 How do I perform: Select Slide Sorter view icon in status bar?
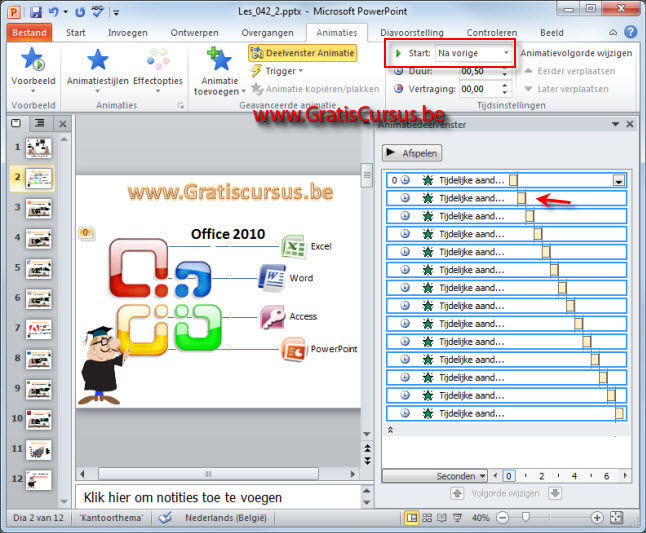point(427,518)
